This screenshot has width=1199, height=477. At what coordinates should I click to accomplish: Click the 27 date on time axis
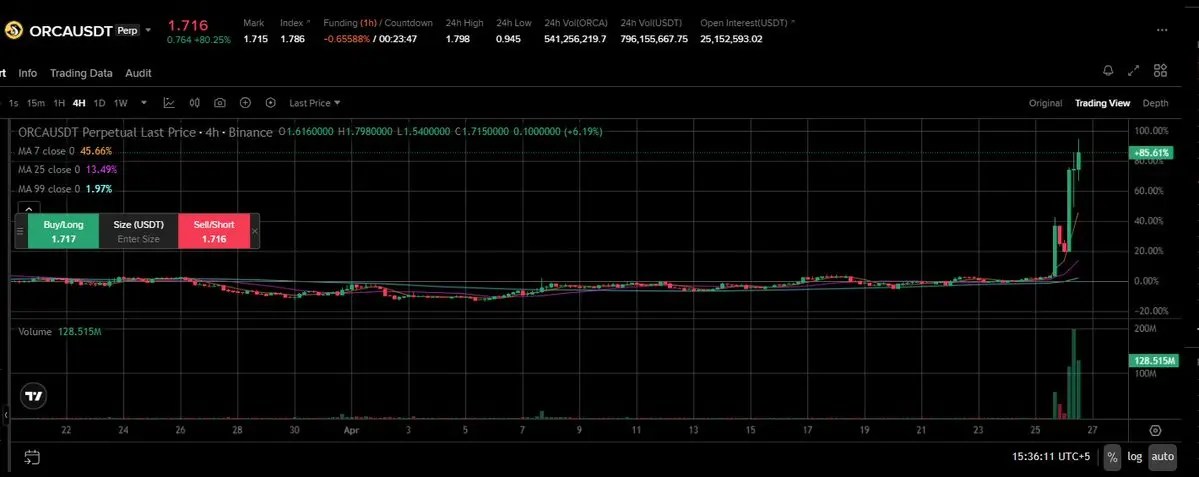(x=1091, y=431)
